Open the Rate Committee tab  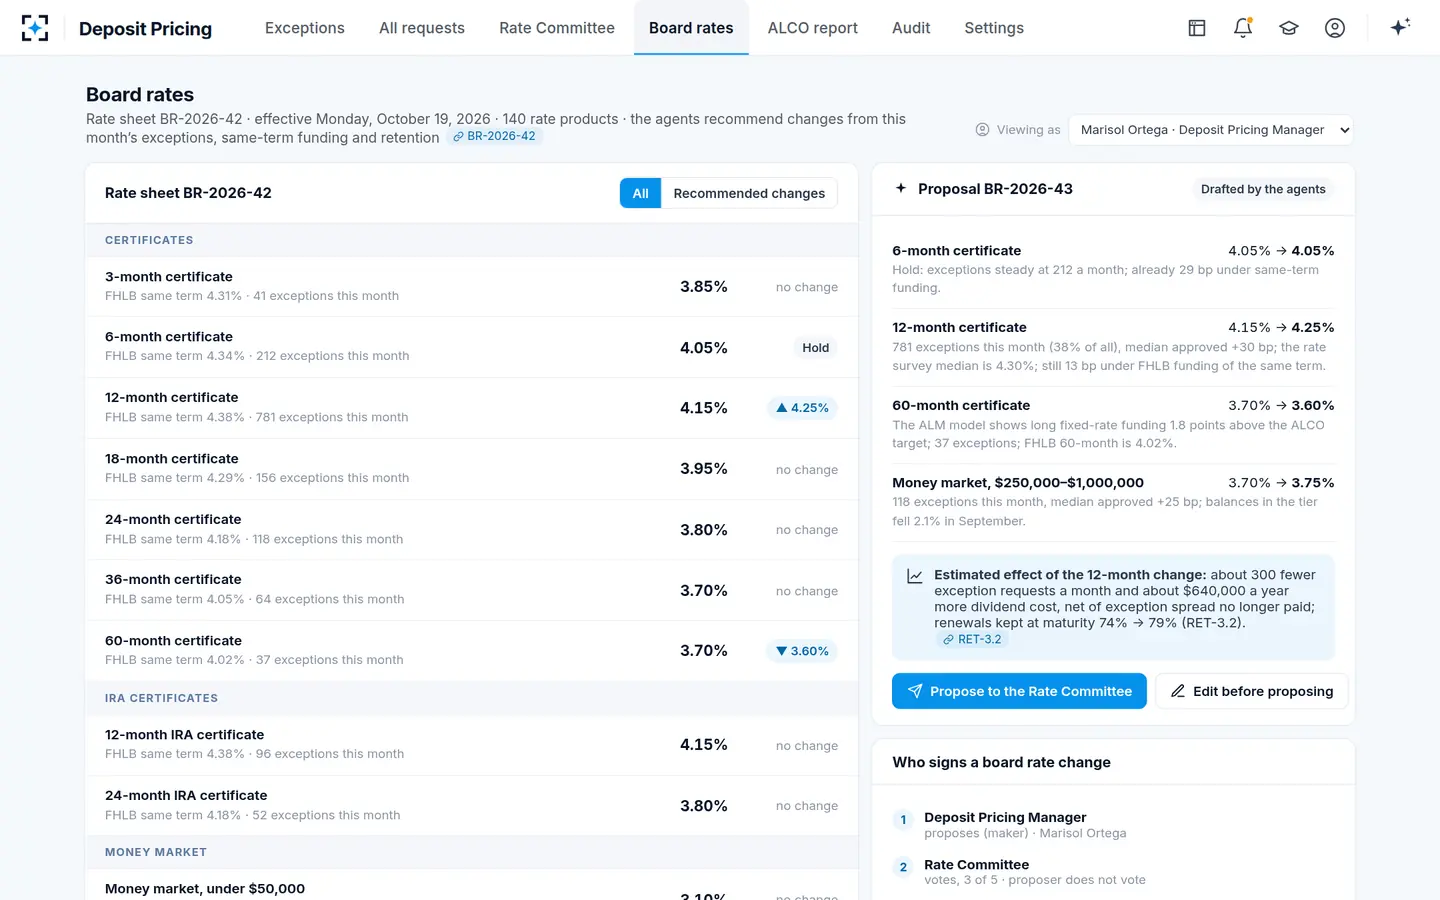tap(557, 28)
